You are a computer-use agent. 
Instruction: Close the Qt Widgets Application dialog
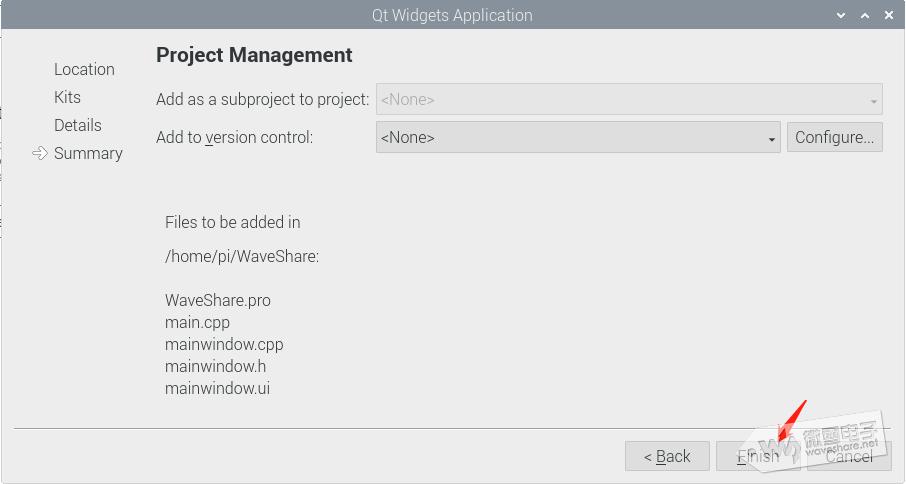887,15
